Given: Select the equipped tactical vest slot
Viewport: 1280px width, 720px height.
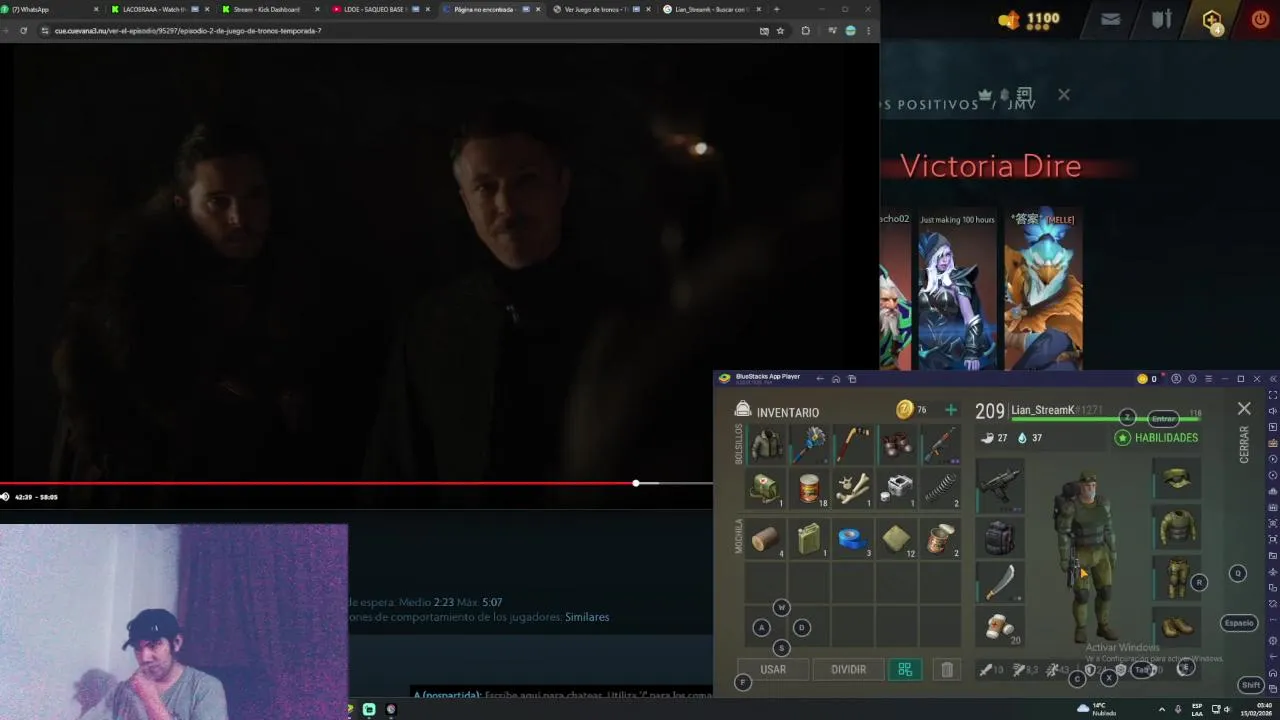Looking at the screenshot, I should (1177, 528).
